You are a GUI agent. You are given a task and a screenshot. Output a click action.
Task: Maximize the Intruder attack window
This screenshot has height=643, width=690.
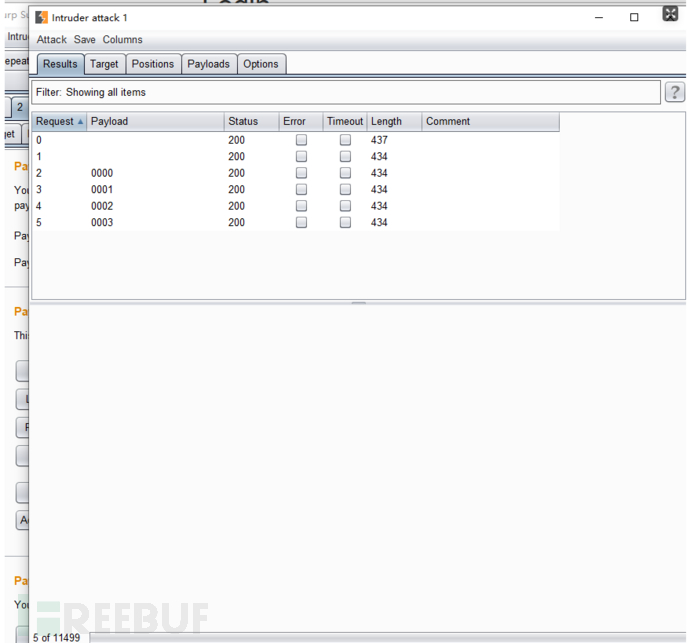click(x=634, y=18)
